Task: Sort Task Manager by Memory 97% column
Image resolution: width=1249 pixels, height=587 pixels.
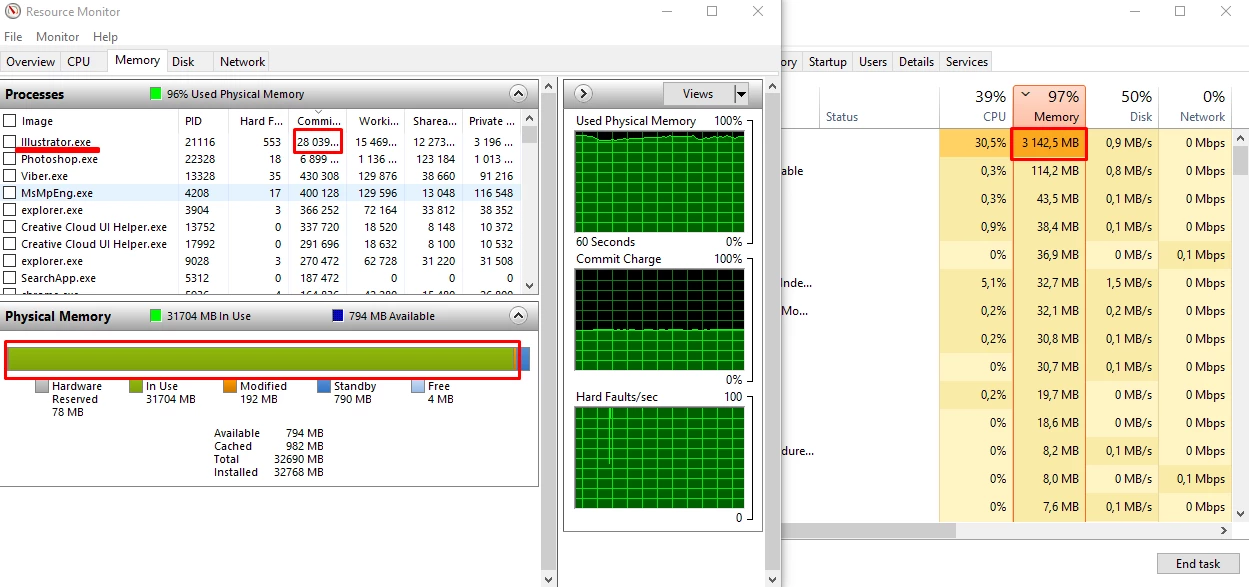Action: point(1049,105)
